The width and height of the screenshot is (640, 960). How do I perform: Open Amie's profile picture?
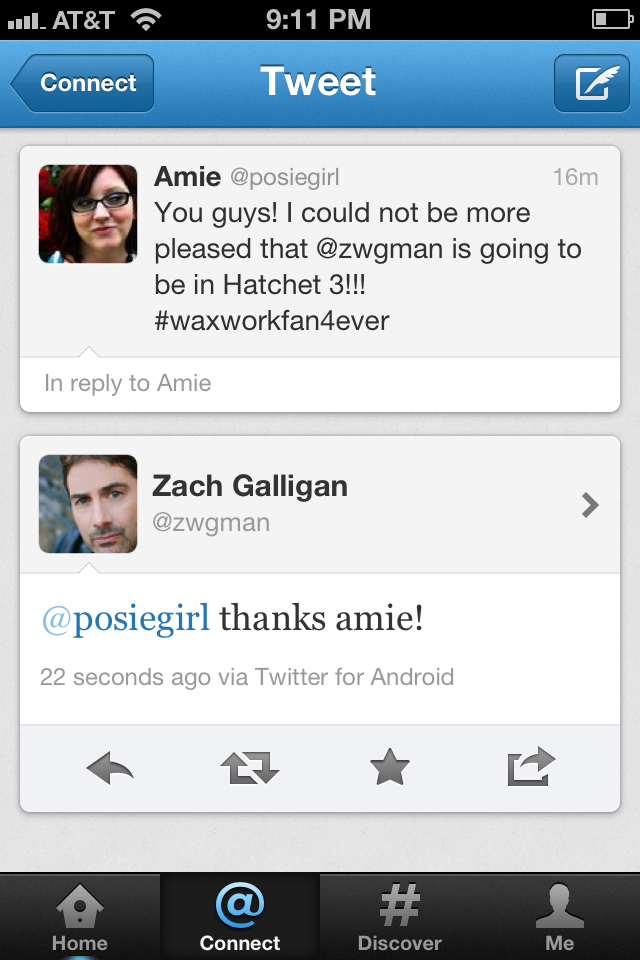88,214
